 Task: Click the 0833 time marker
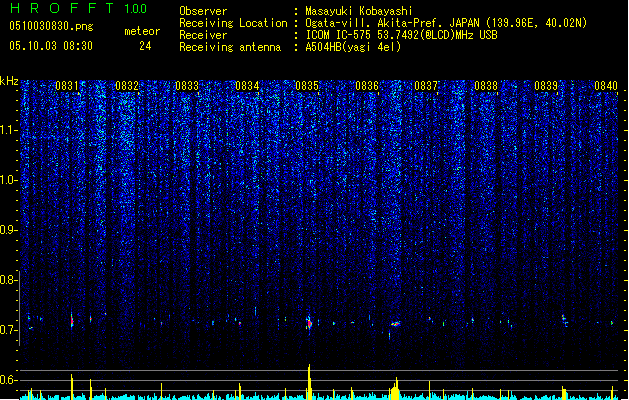pos(187,86)
